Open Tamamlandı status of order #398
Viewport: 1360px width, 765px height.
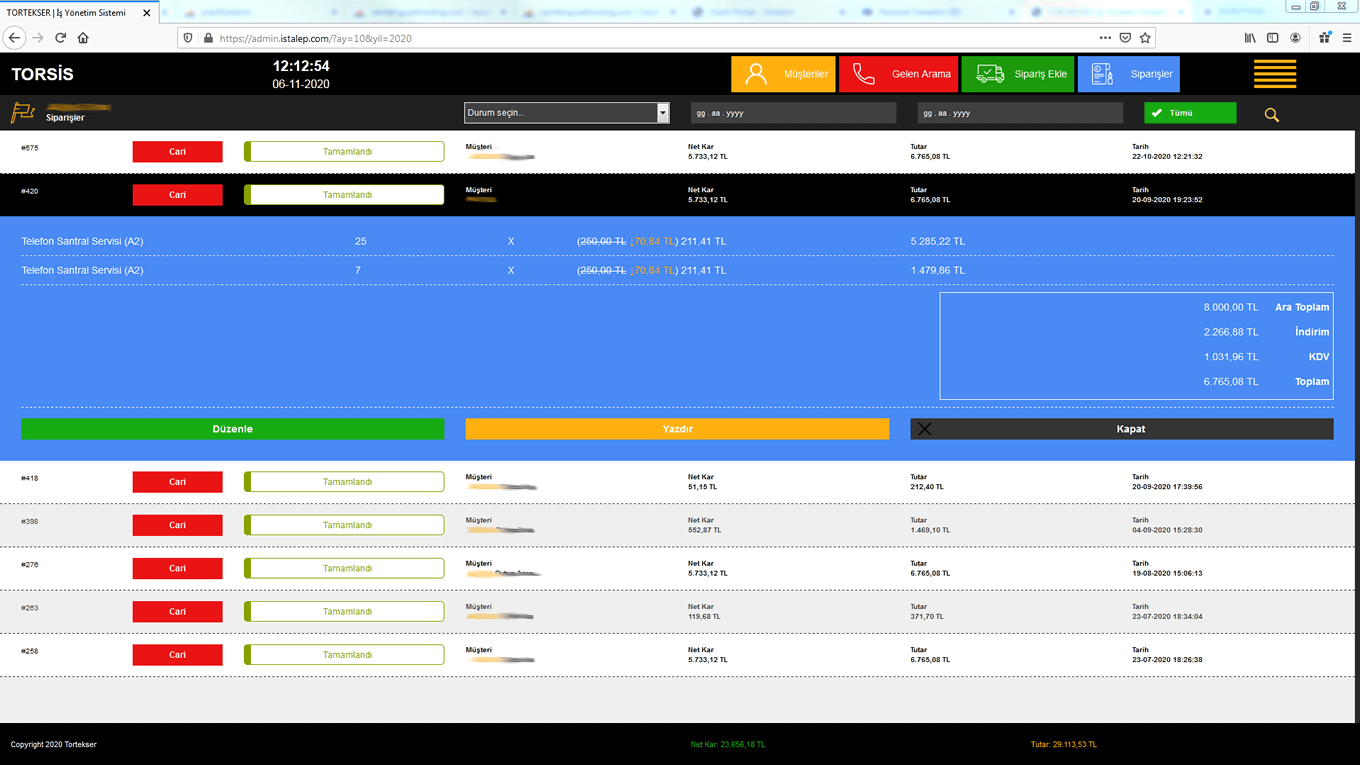point(344,525)
